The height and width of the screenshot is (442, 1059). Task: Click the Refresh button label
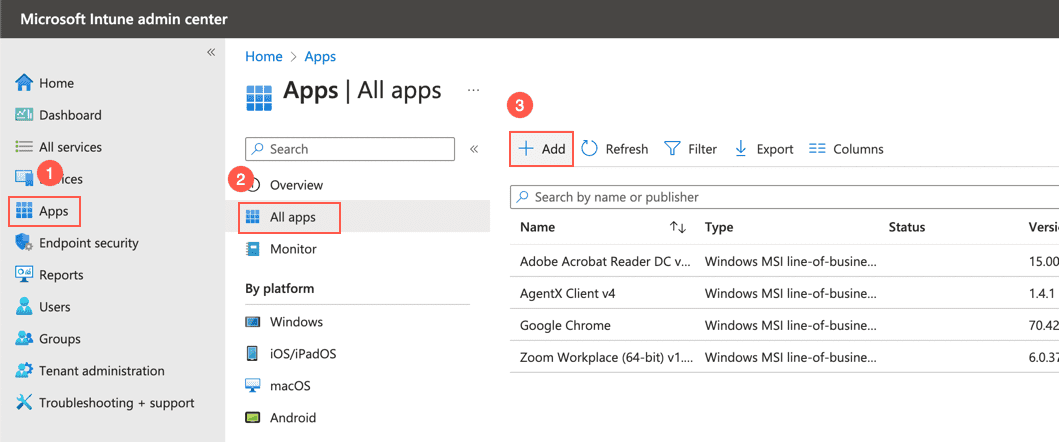(x=627, y=149)
